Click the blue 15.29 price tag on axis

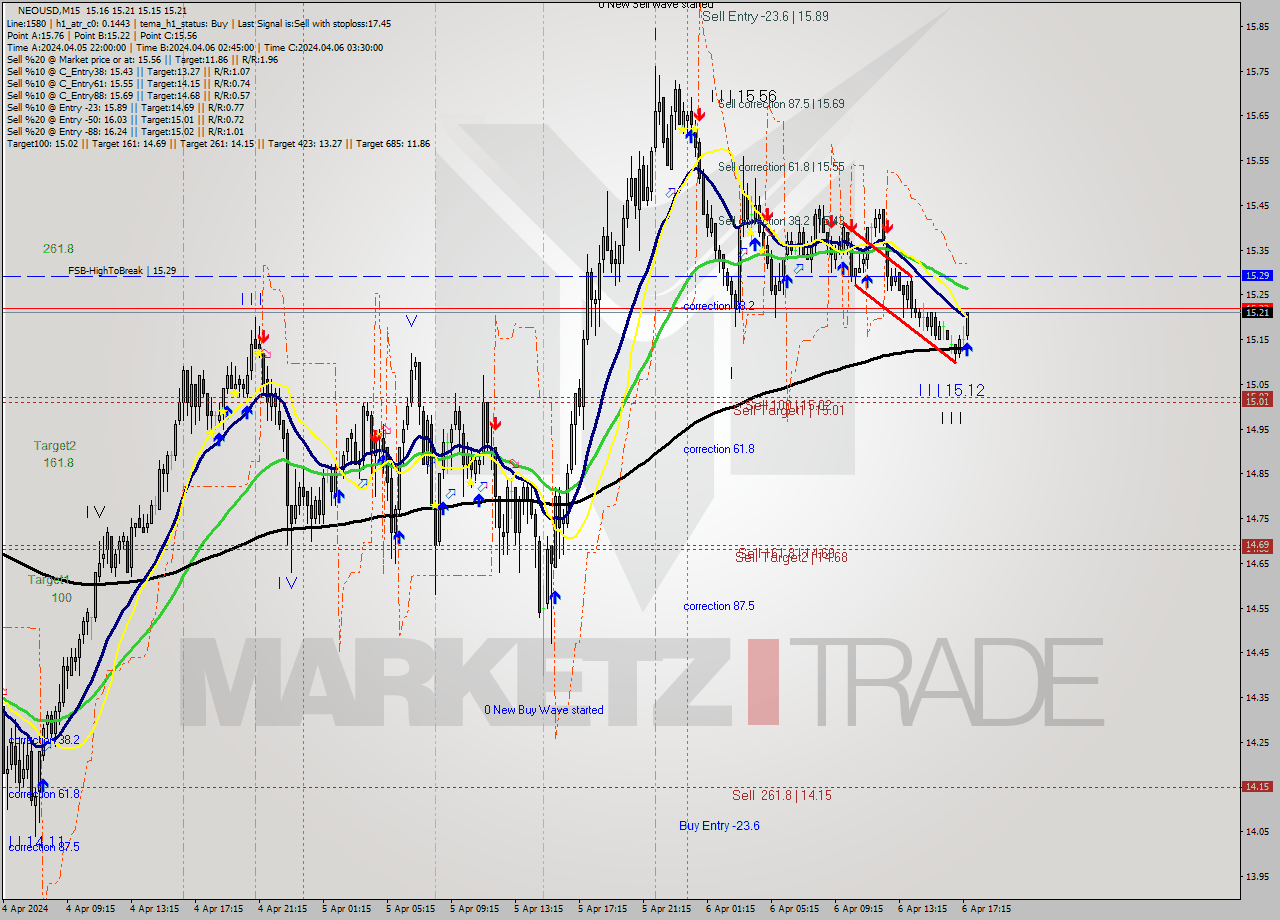(1256, 275)
